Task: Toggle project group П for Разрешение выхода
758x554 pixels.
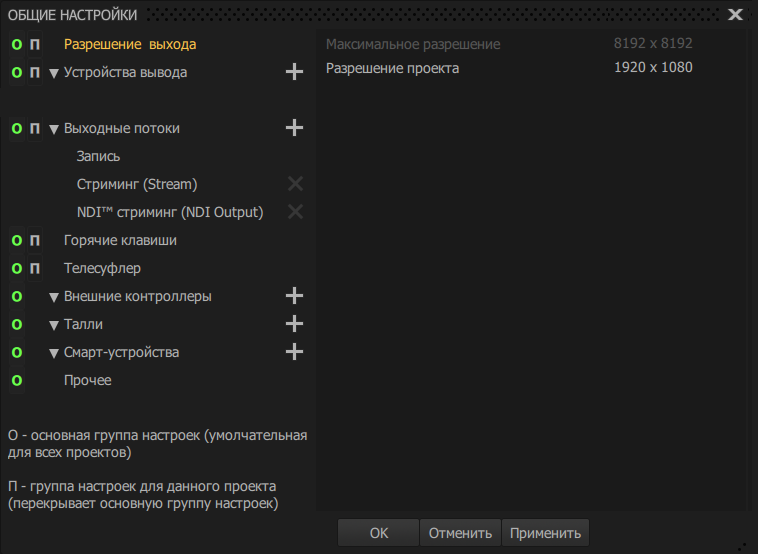Action: tap(35, 45)
